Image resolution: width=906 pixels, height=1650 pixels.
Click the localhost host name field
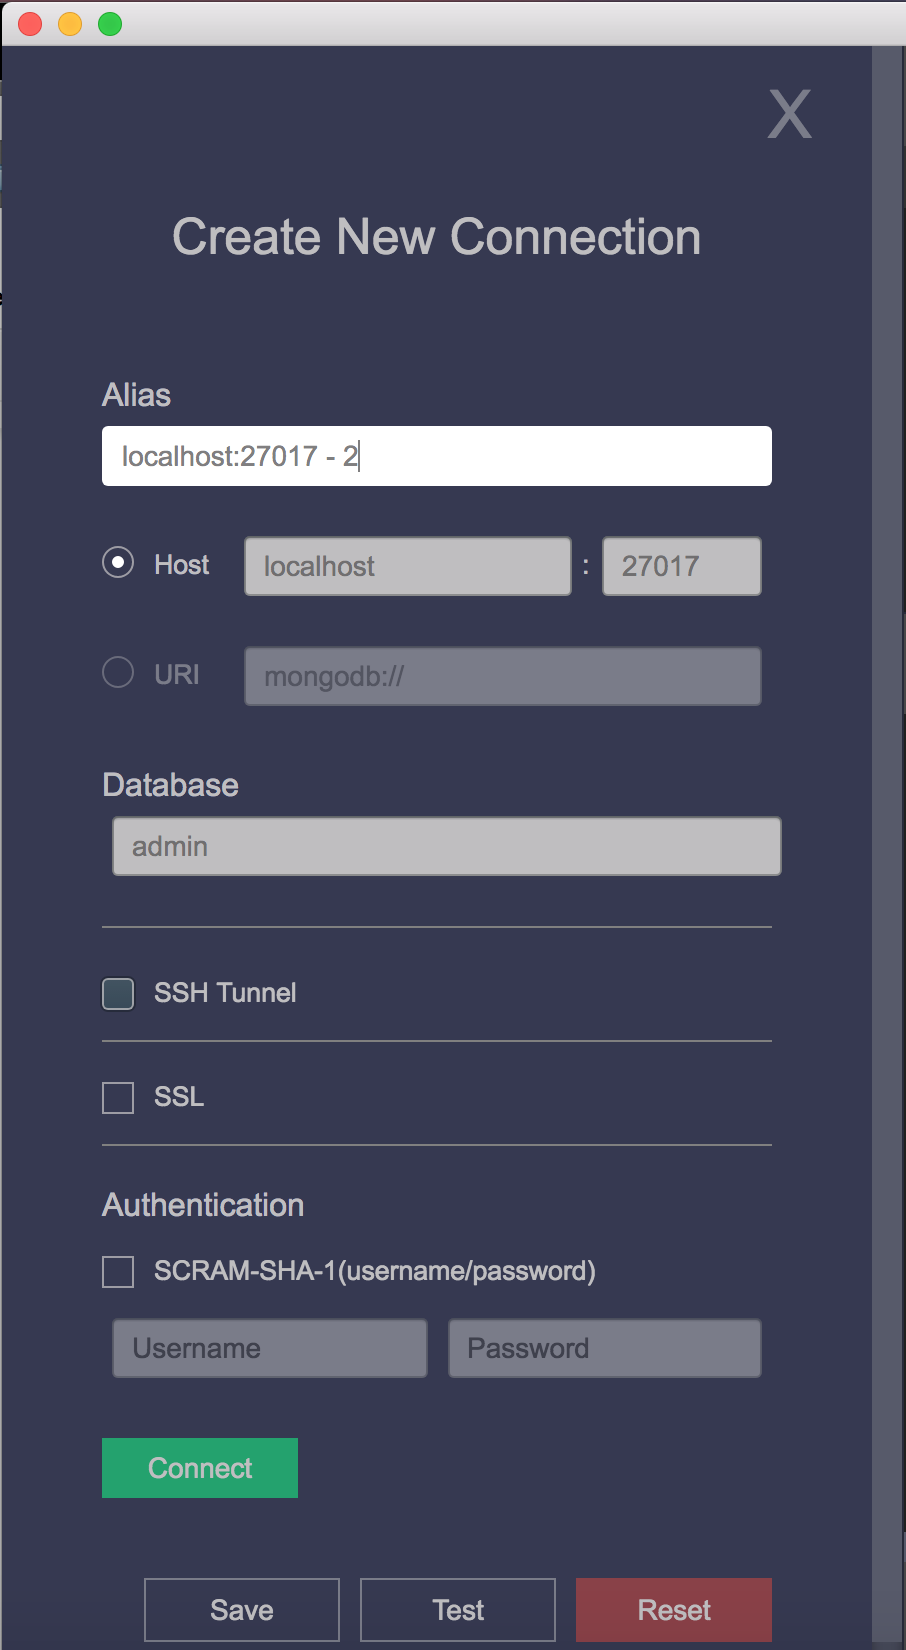(407, 566)
